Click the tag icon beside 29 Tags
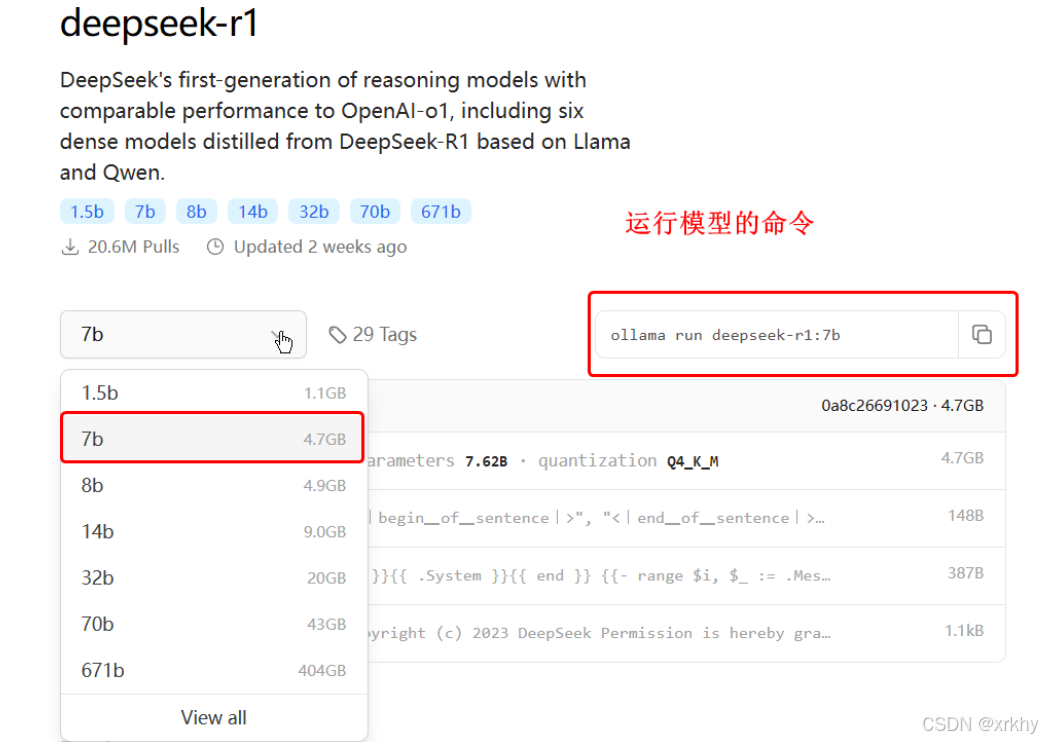 [x=338, y=335]
